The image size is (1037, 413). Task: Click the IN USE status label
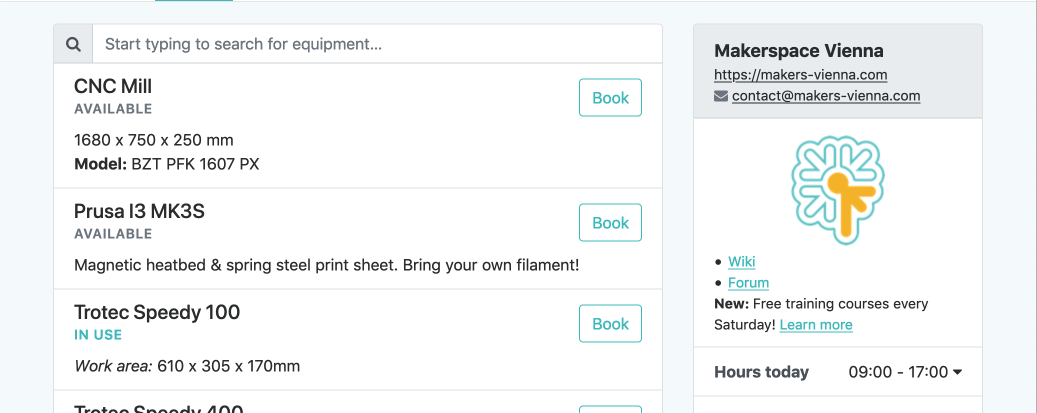(x=98, y=335)
